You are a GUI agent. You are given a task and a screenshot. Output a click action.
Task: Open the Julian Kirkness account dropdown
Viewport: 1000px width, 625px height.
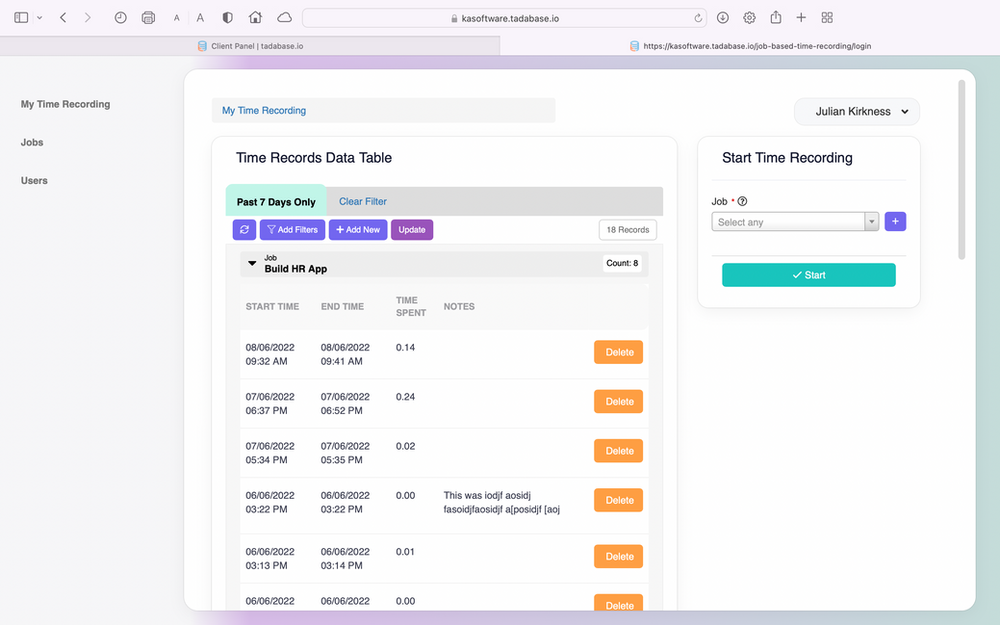click(856, 111)
